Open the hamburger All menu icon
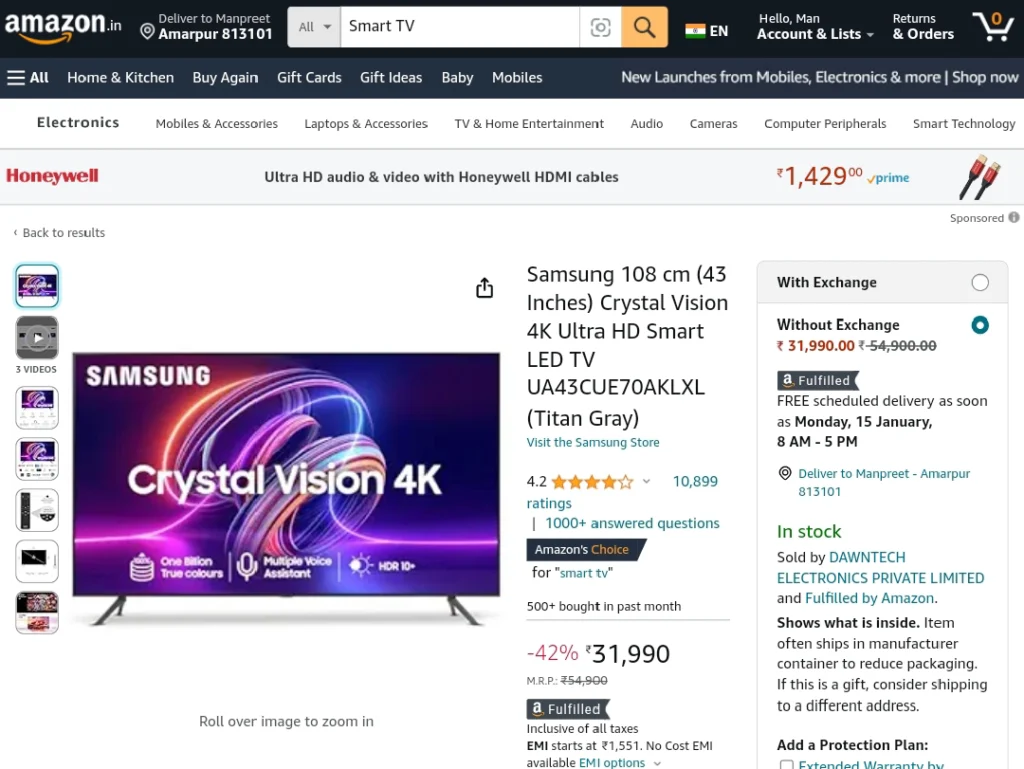The width and height of the screenshot is (1024, 769). tap(16, 78)
